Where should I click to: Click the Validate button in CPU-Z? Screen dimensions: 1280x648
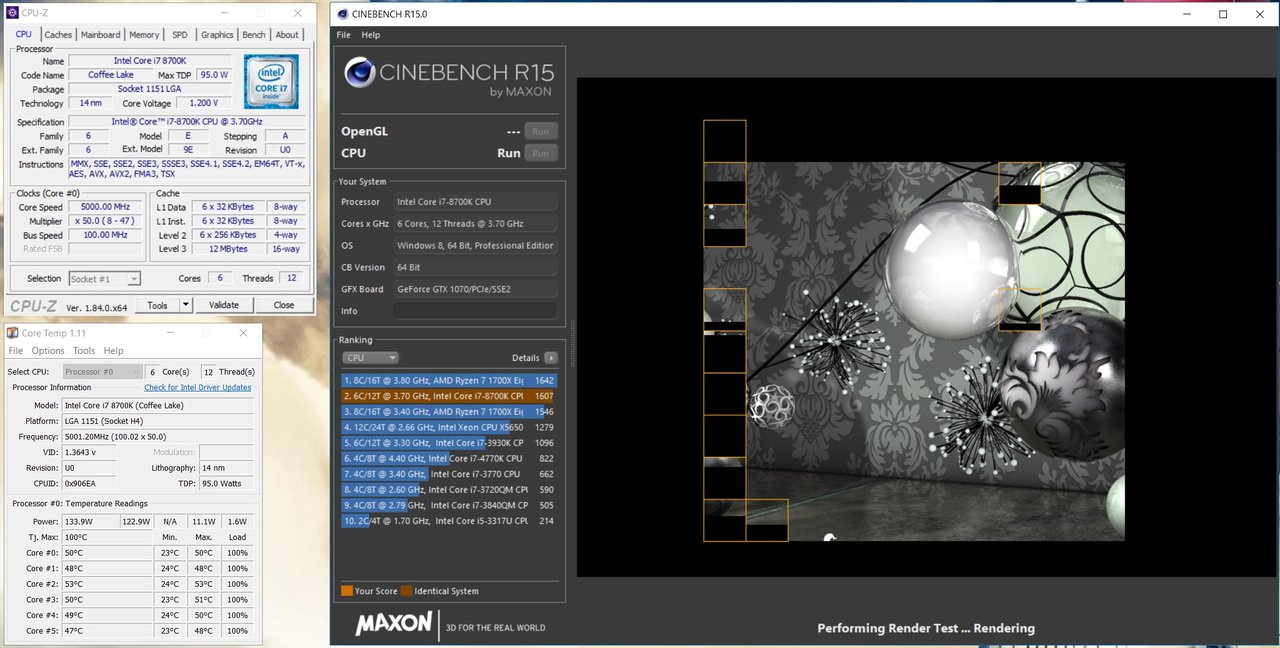(x=224, y=305)
